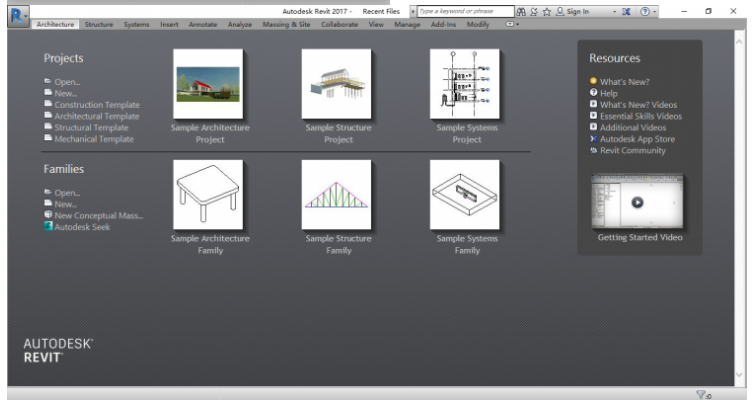Open the Manage tab
This screenshot has height=404, width=756.
coord(407,24)
